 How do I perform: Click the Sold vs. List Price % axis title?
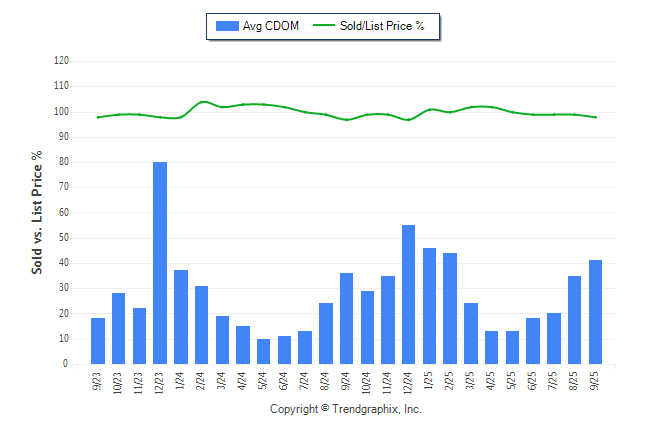(x=37, y=212)
